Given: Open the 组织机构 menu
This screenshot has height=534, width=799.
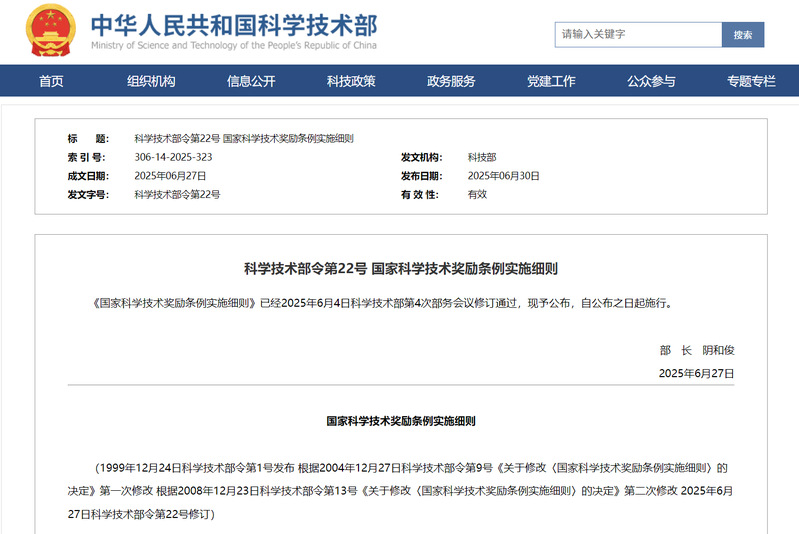Looking at the screenshot, I should point(151,81).
